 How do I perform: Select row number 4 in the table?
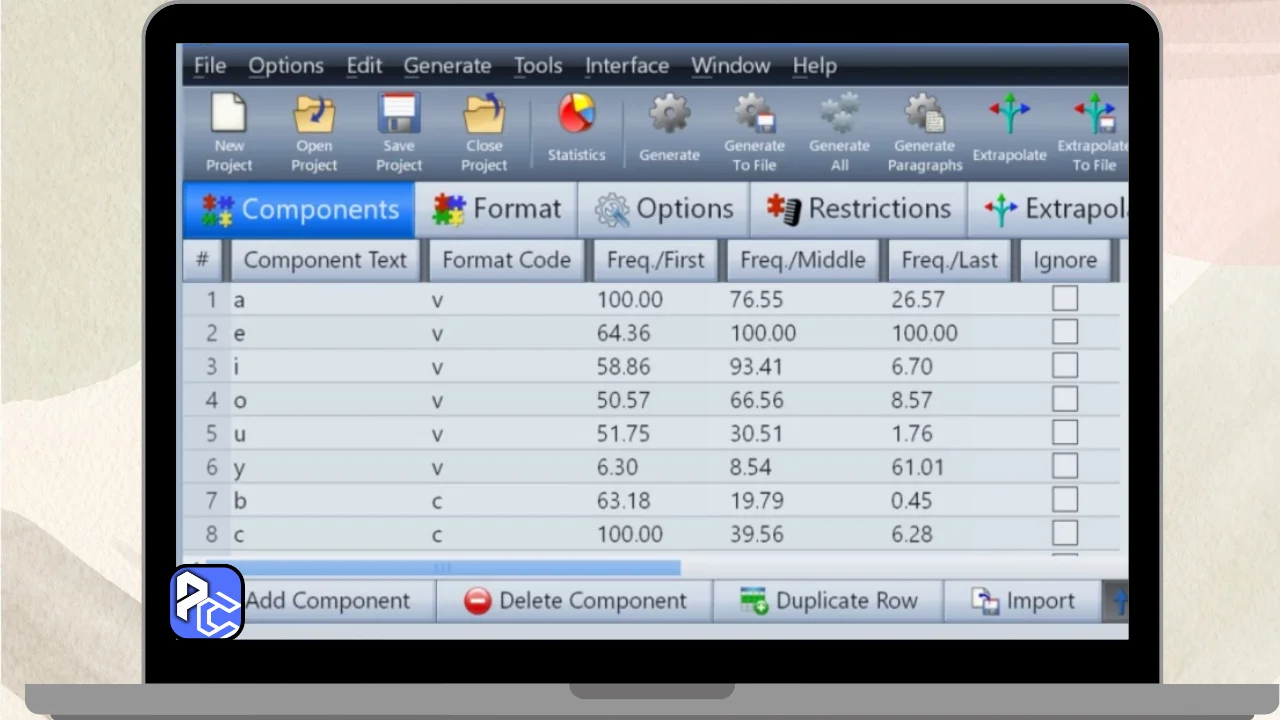pos(211,400)
